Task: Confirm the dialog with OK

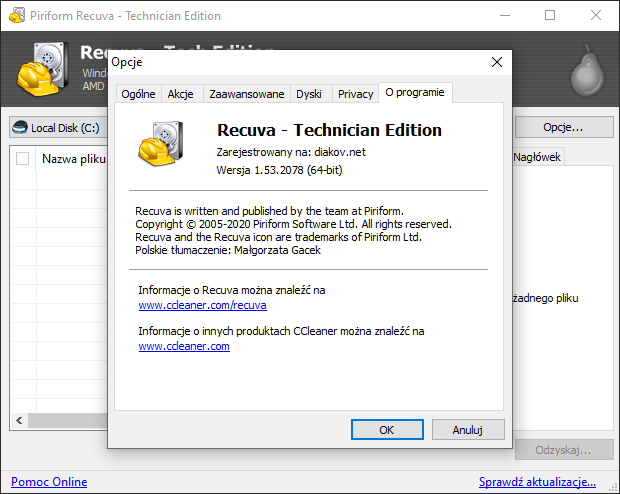Action: [x=387, y=430]
